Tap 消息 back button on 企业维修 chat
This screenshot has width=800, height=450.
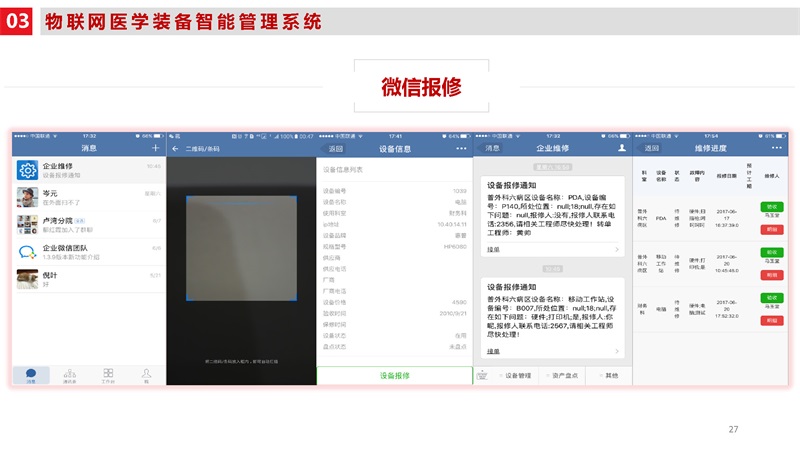coord(491,148)
